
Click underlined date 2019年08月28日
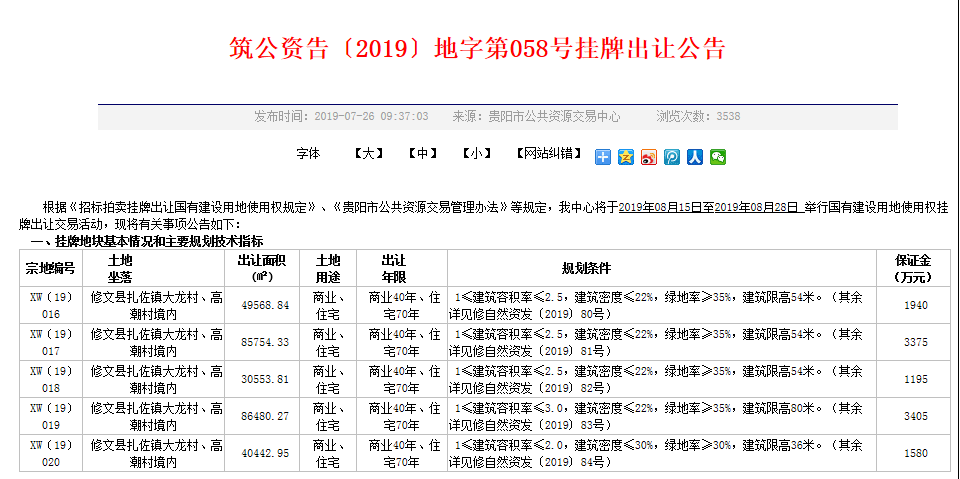coord(756,207)
